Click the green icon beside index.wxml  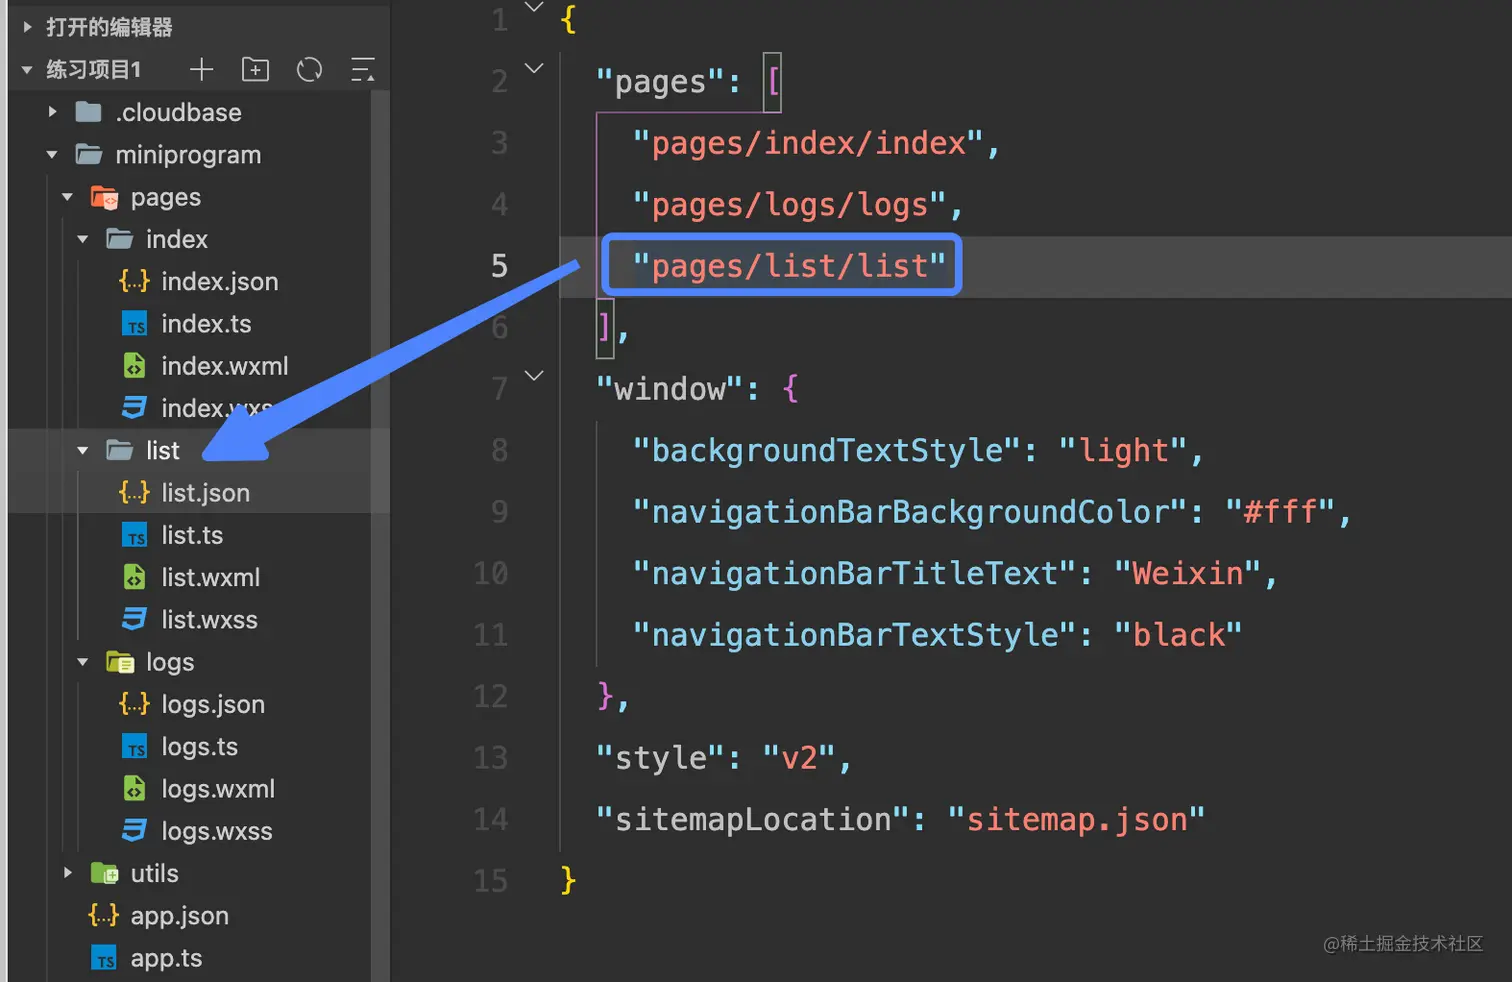pos(134,366)
